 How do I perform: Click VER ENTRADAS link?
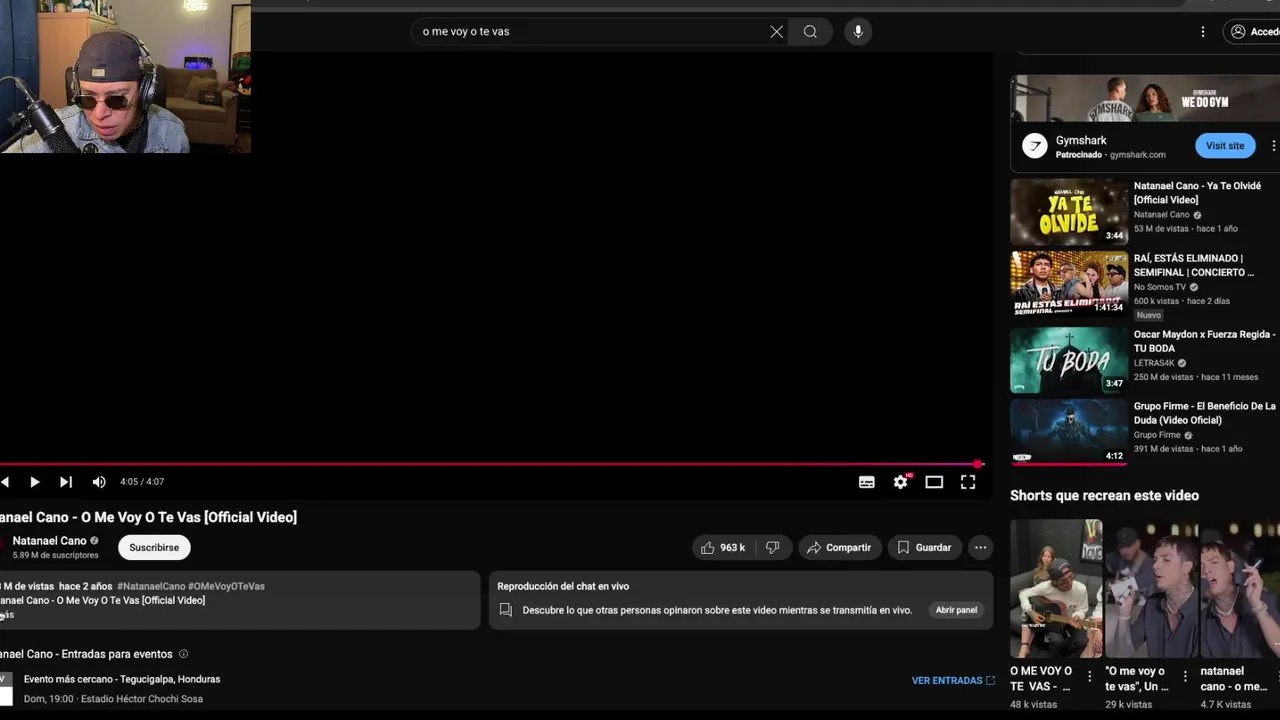(953, 680)
